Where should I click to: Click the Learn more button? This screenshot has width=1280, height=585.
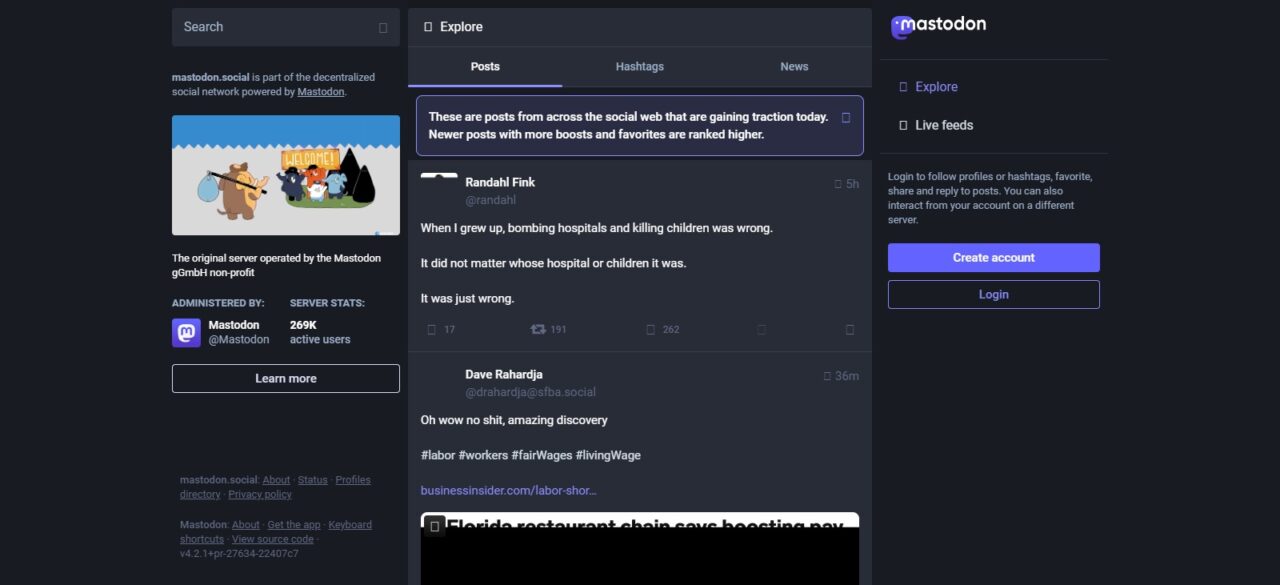click(x=286, y=379)
